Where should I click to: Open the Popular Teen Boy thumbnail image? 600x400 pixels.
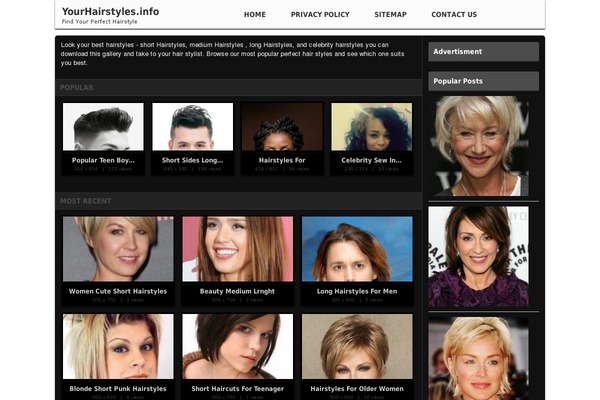103,126
